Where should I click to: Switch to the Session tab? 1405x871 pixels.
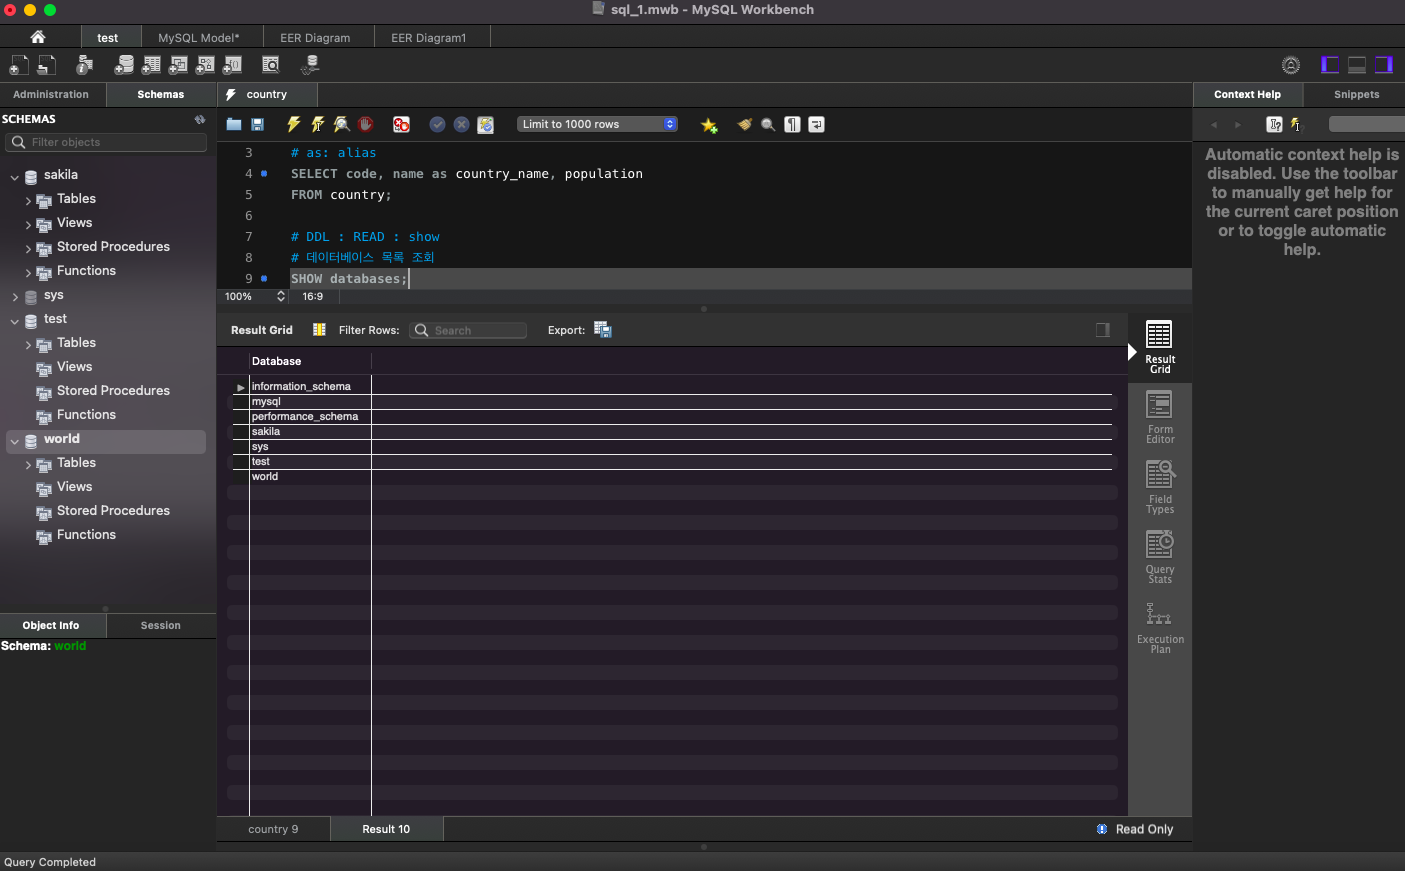tap(161, 625)
